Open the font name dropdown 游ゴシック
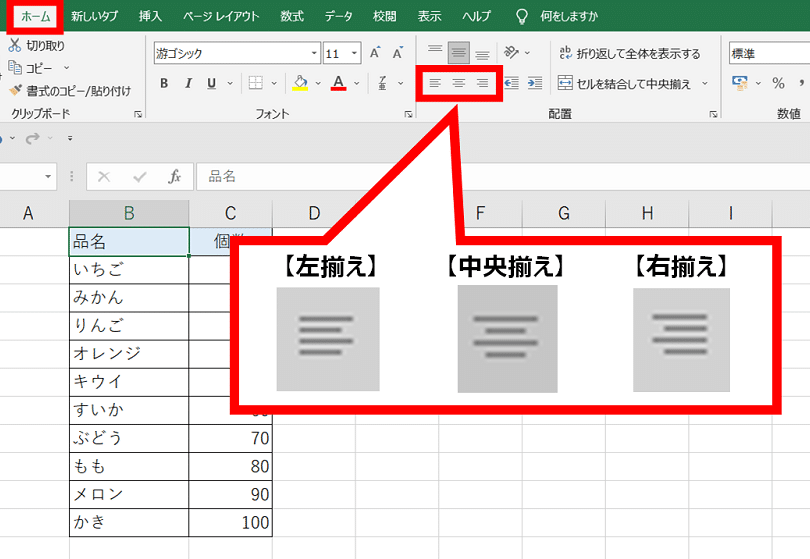 (236, 54)
